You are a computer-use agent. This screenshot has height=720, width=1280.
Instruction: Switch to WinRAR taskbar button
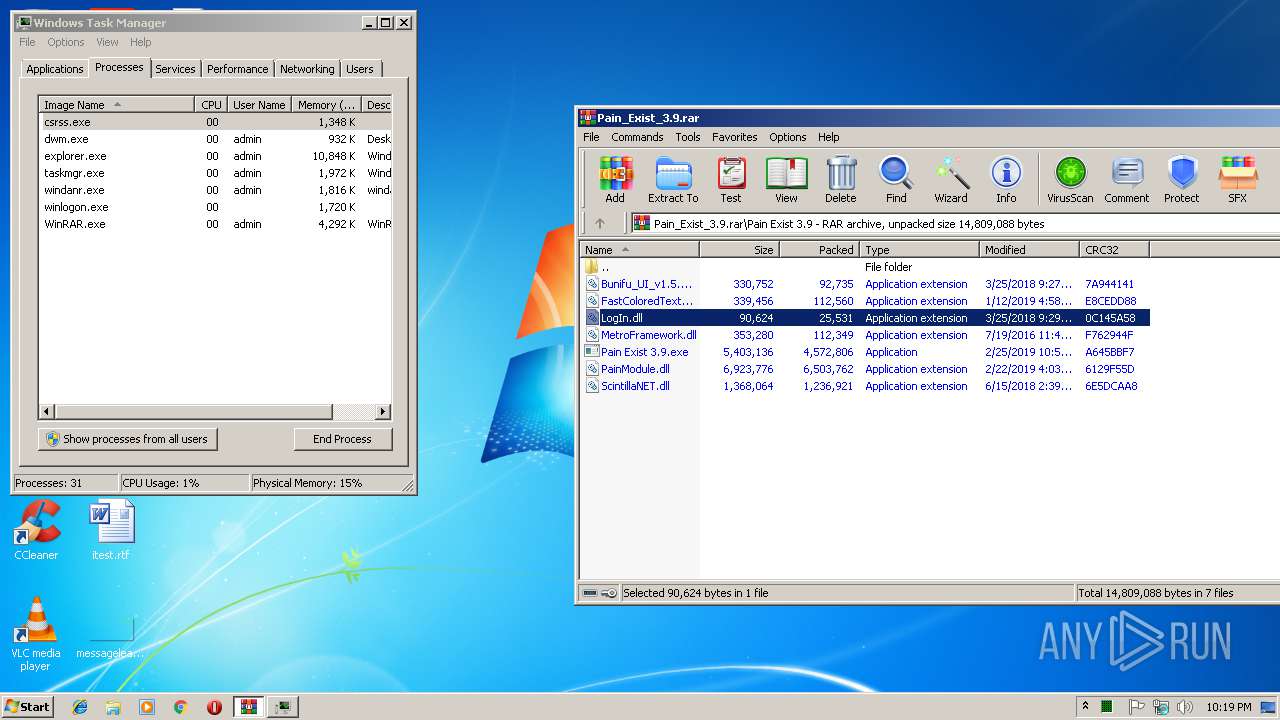pos(249,707)
